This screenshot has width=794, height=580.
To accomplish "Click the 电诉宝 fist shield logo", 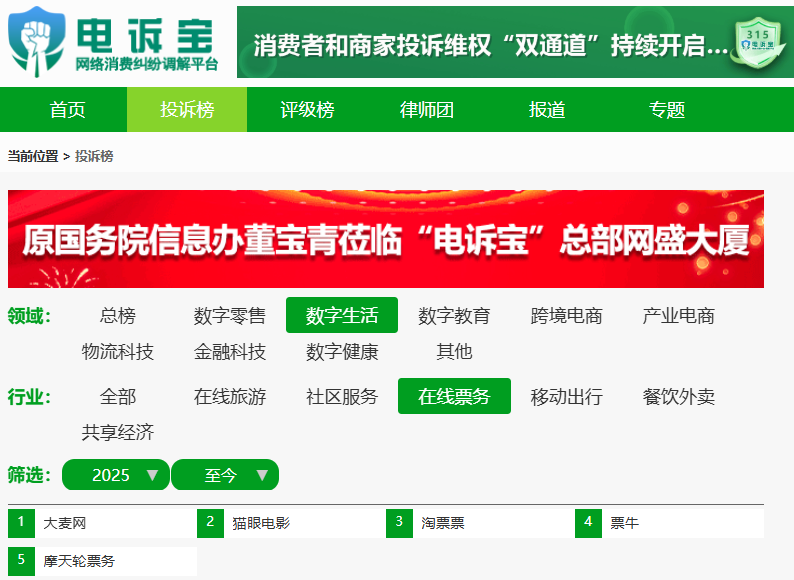I will click(36, 42).
